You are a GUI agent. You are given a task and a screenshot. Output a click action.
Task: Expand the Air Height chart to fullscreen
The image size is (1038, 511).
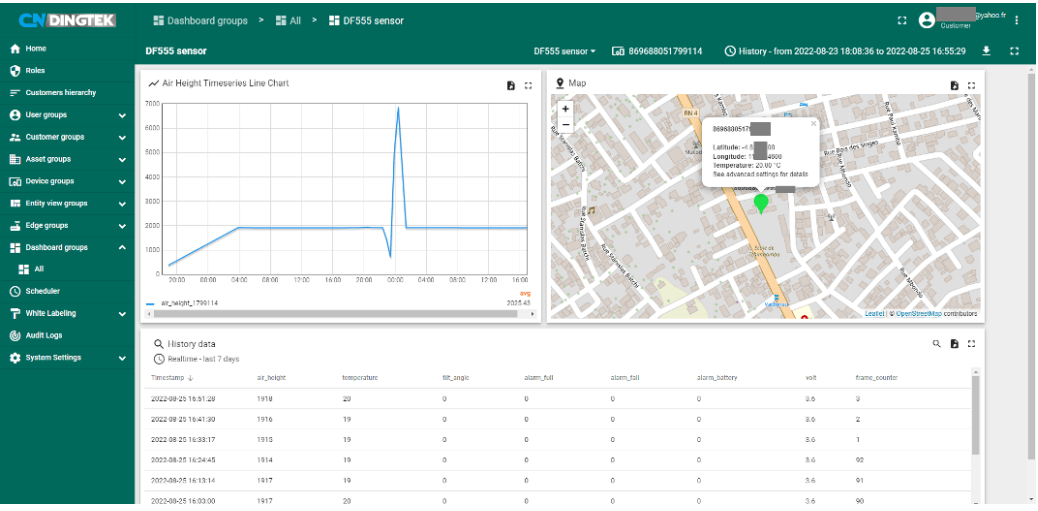528,85
